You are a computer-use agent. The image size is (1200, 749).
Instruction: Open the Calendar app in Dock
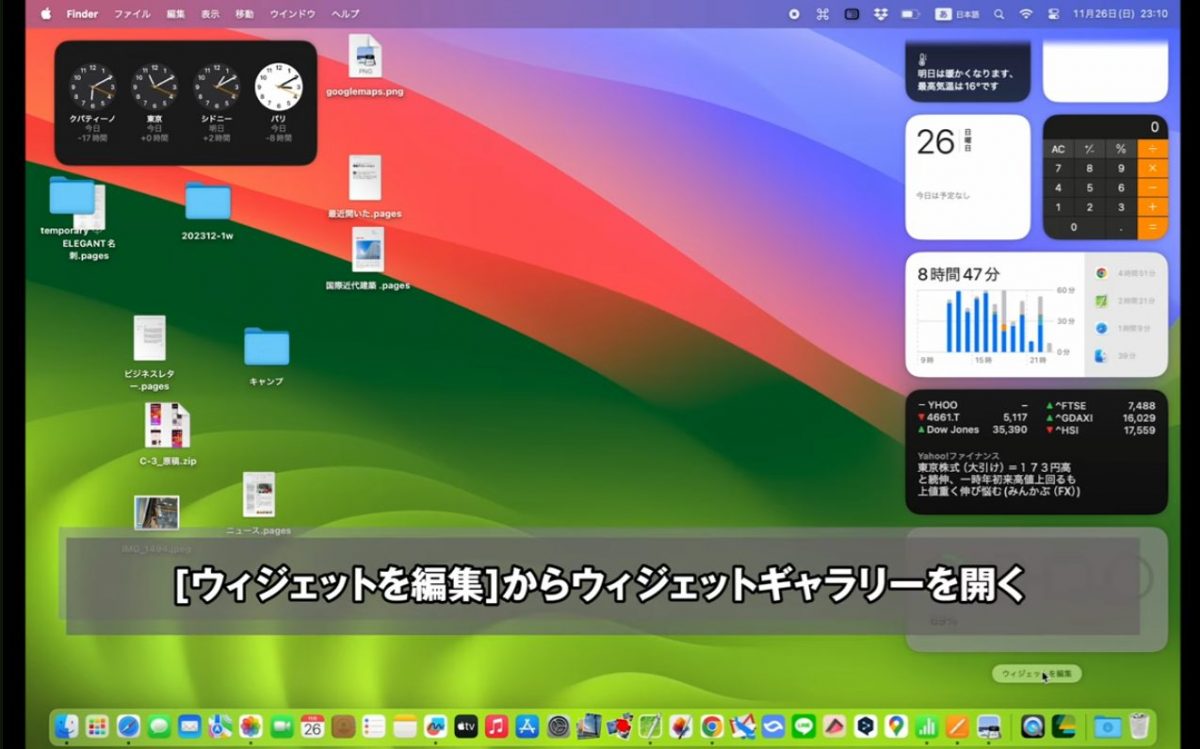coord(312,726)
